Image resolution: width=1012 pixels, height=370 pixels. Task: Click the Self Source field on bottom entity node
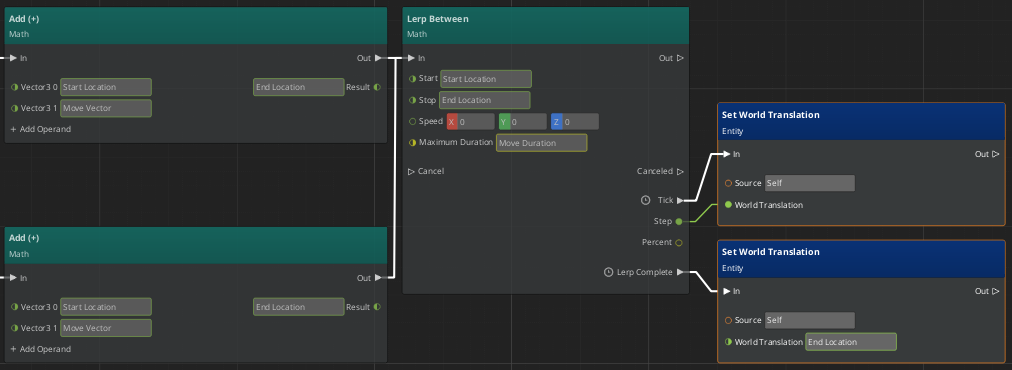coord(809,320)
